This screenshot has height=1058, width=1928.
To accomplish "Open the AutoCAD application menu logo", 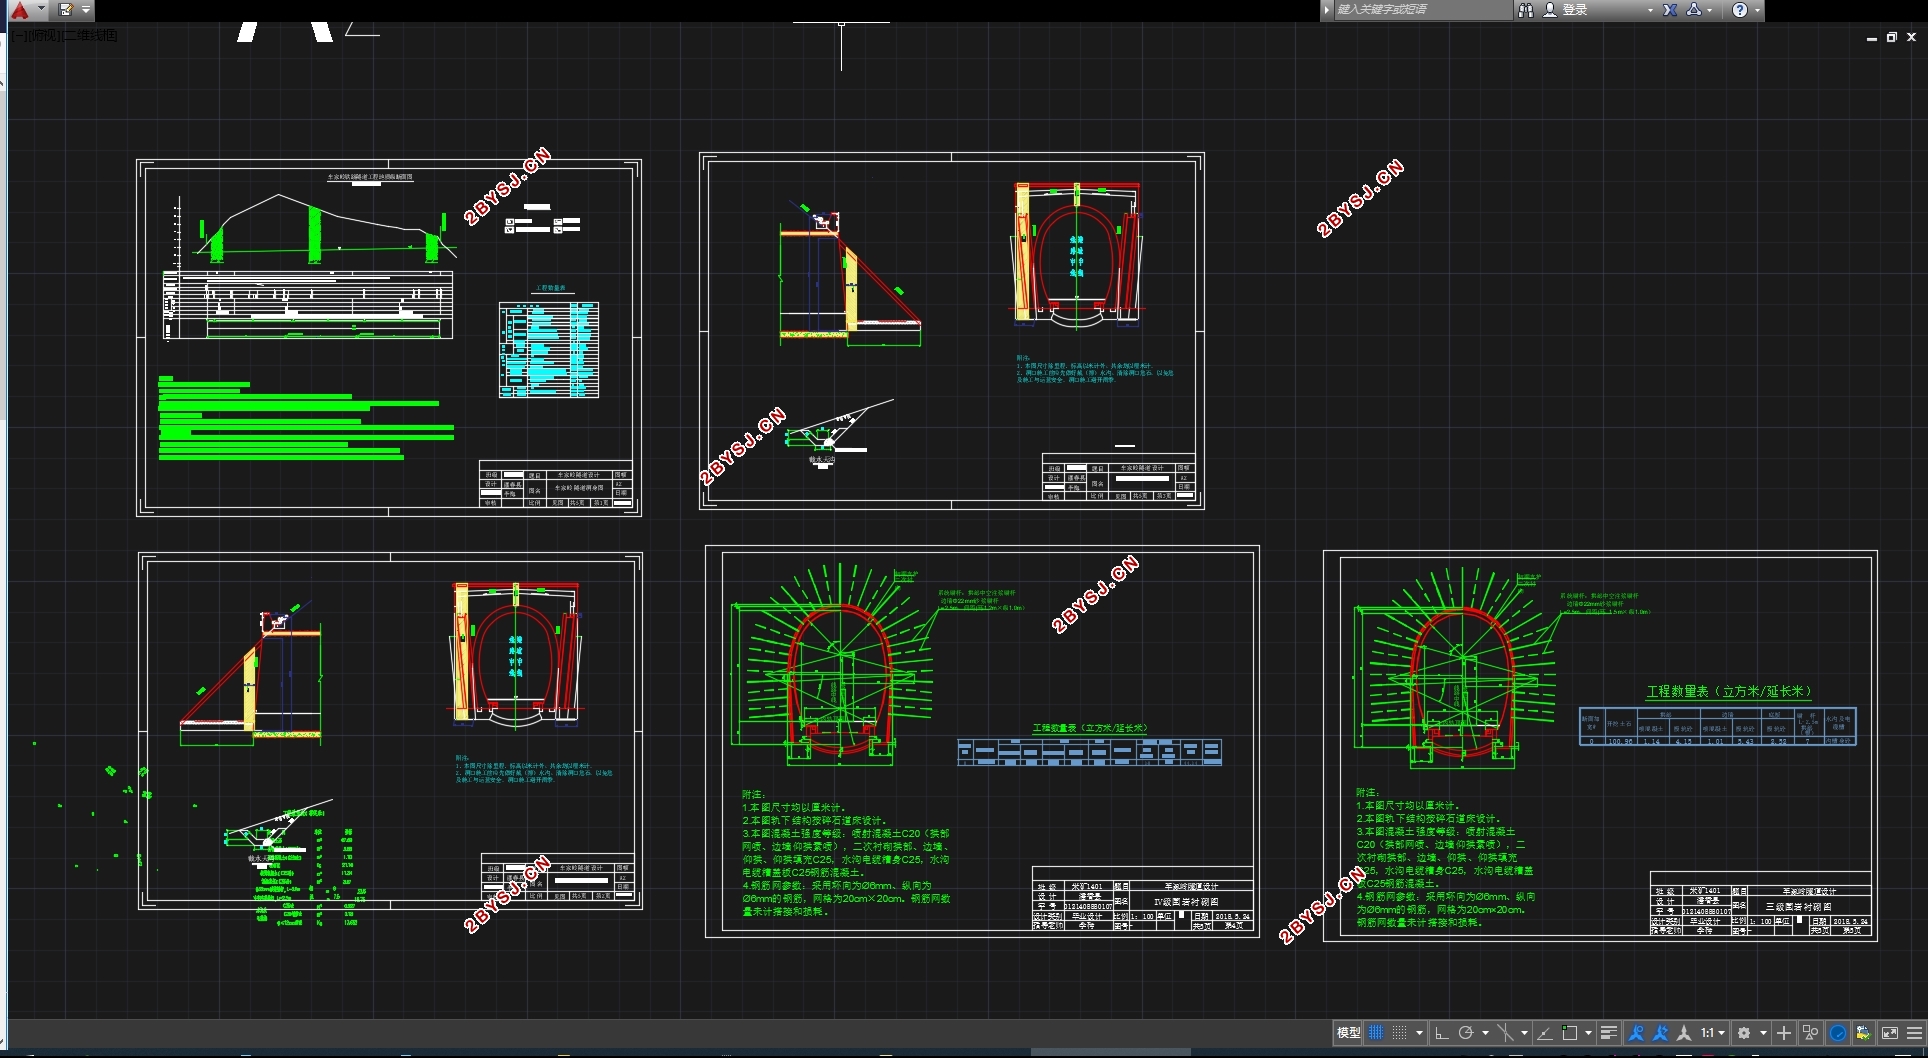I will click(x=19, y=10).
